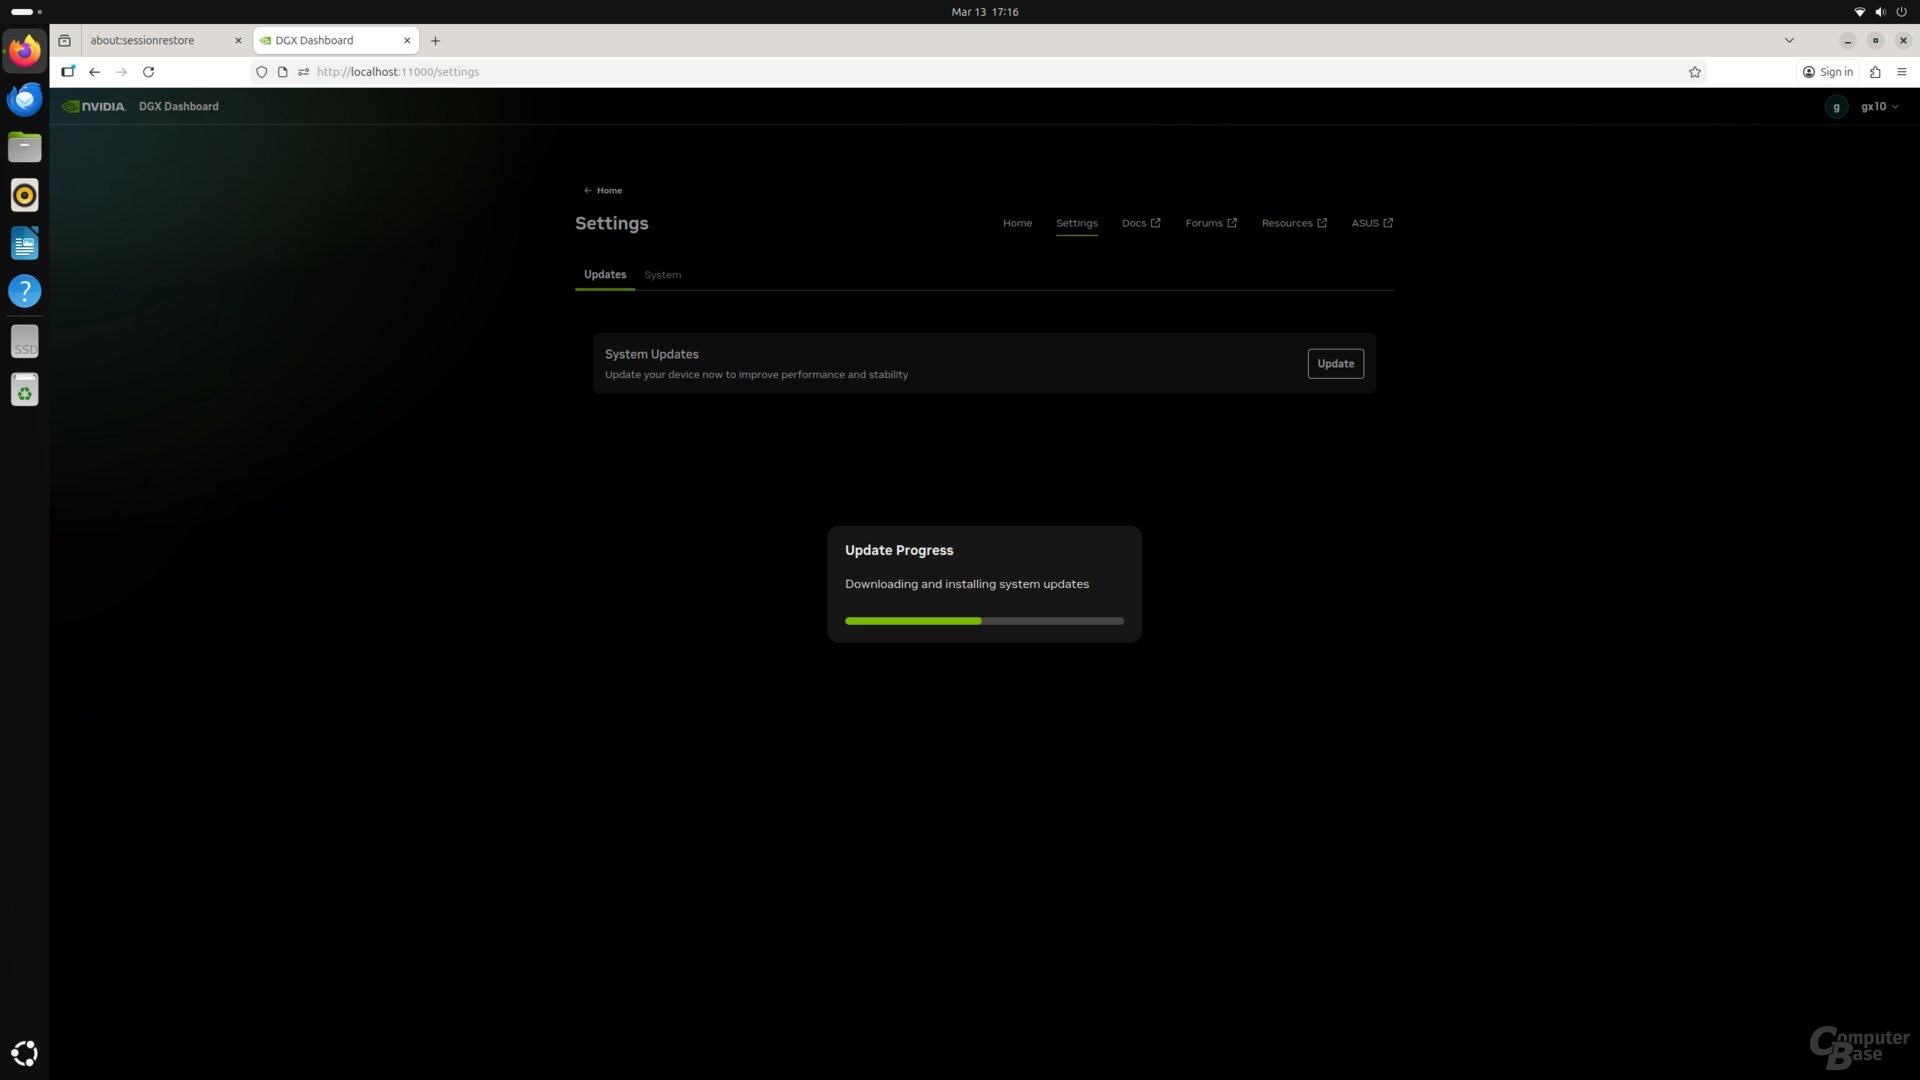
Task: Bookmark page with the star icon
Action: click(1694, 72)
